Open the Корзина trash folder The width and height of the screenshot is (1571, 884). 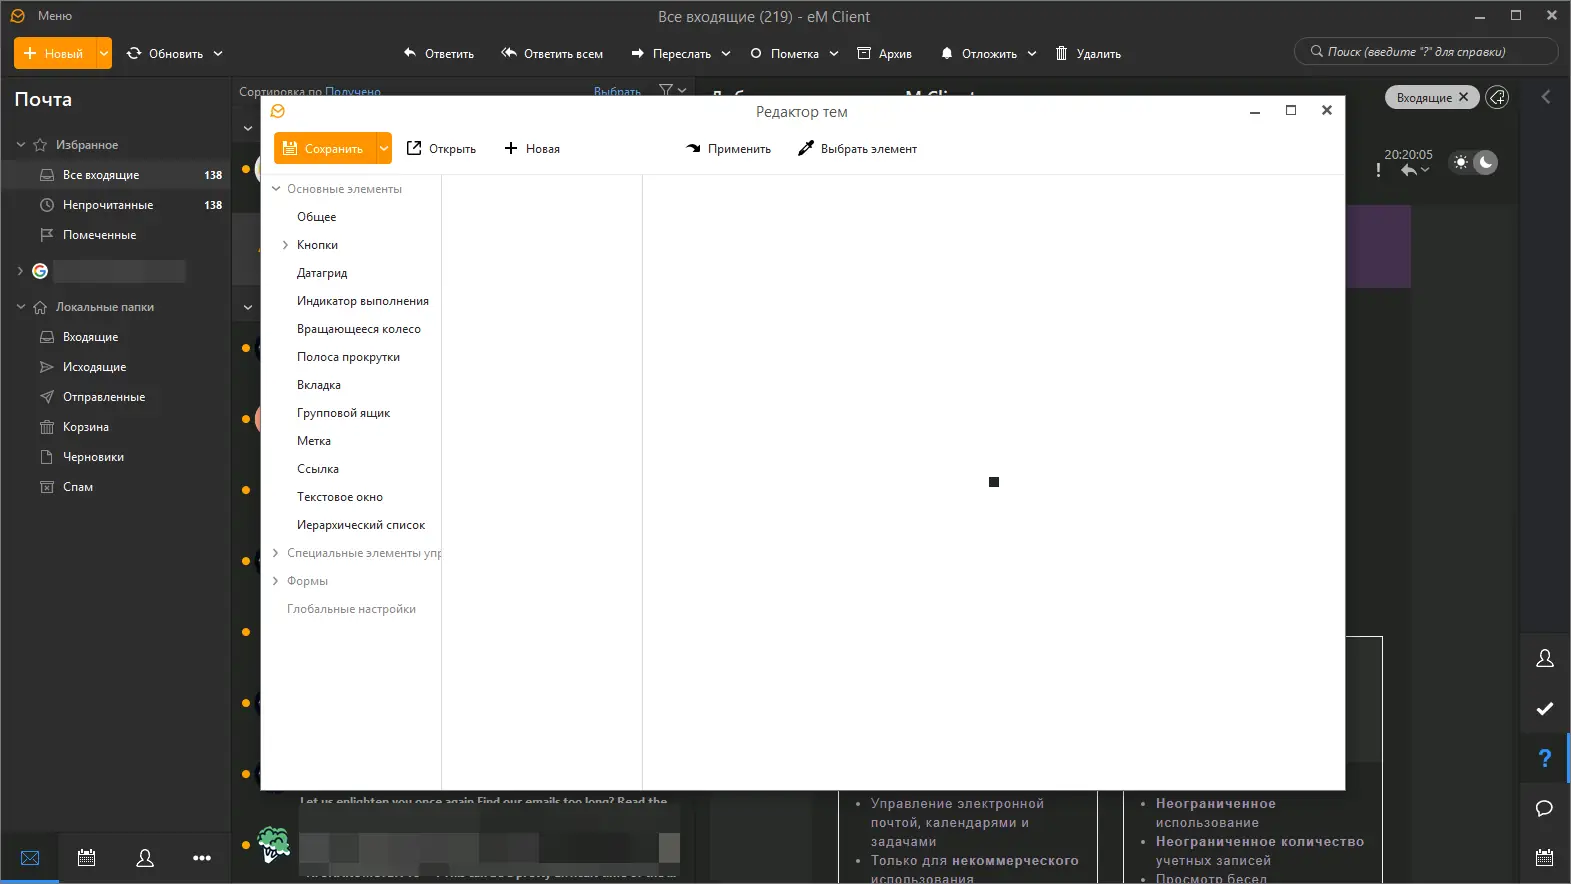116,427
